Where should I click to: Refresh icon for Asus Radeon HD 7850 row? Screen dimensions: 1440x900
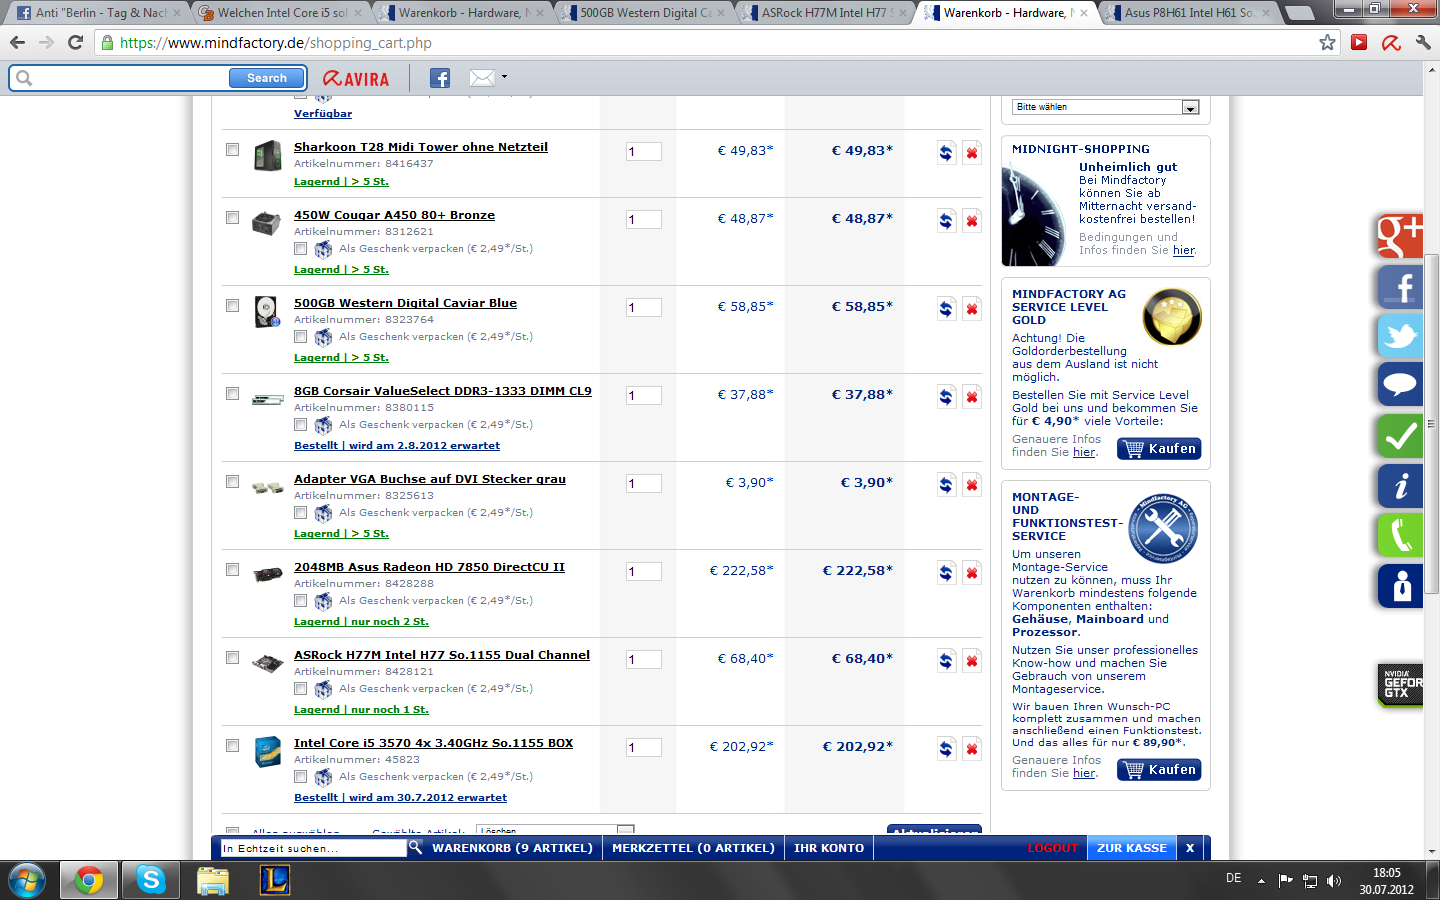tap(946, 573)
